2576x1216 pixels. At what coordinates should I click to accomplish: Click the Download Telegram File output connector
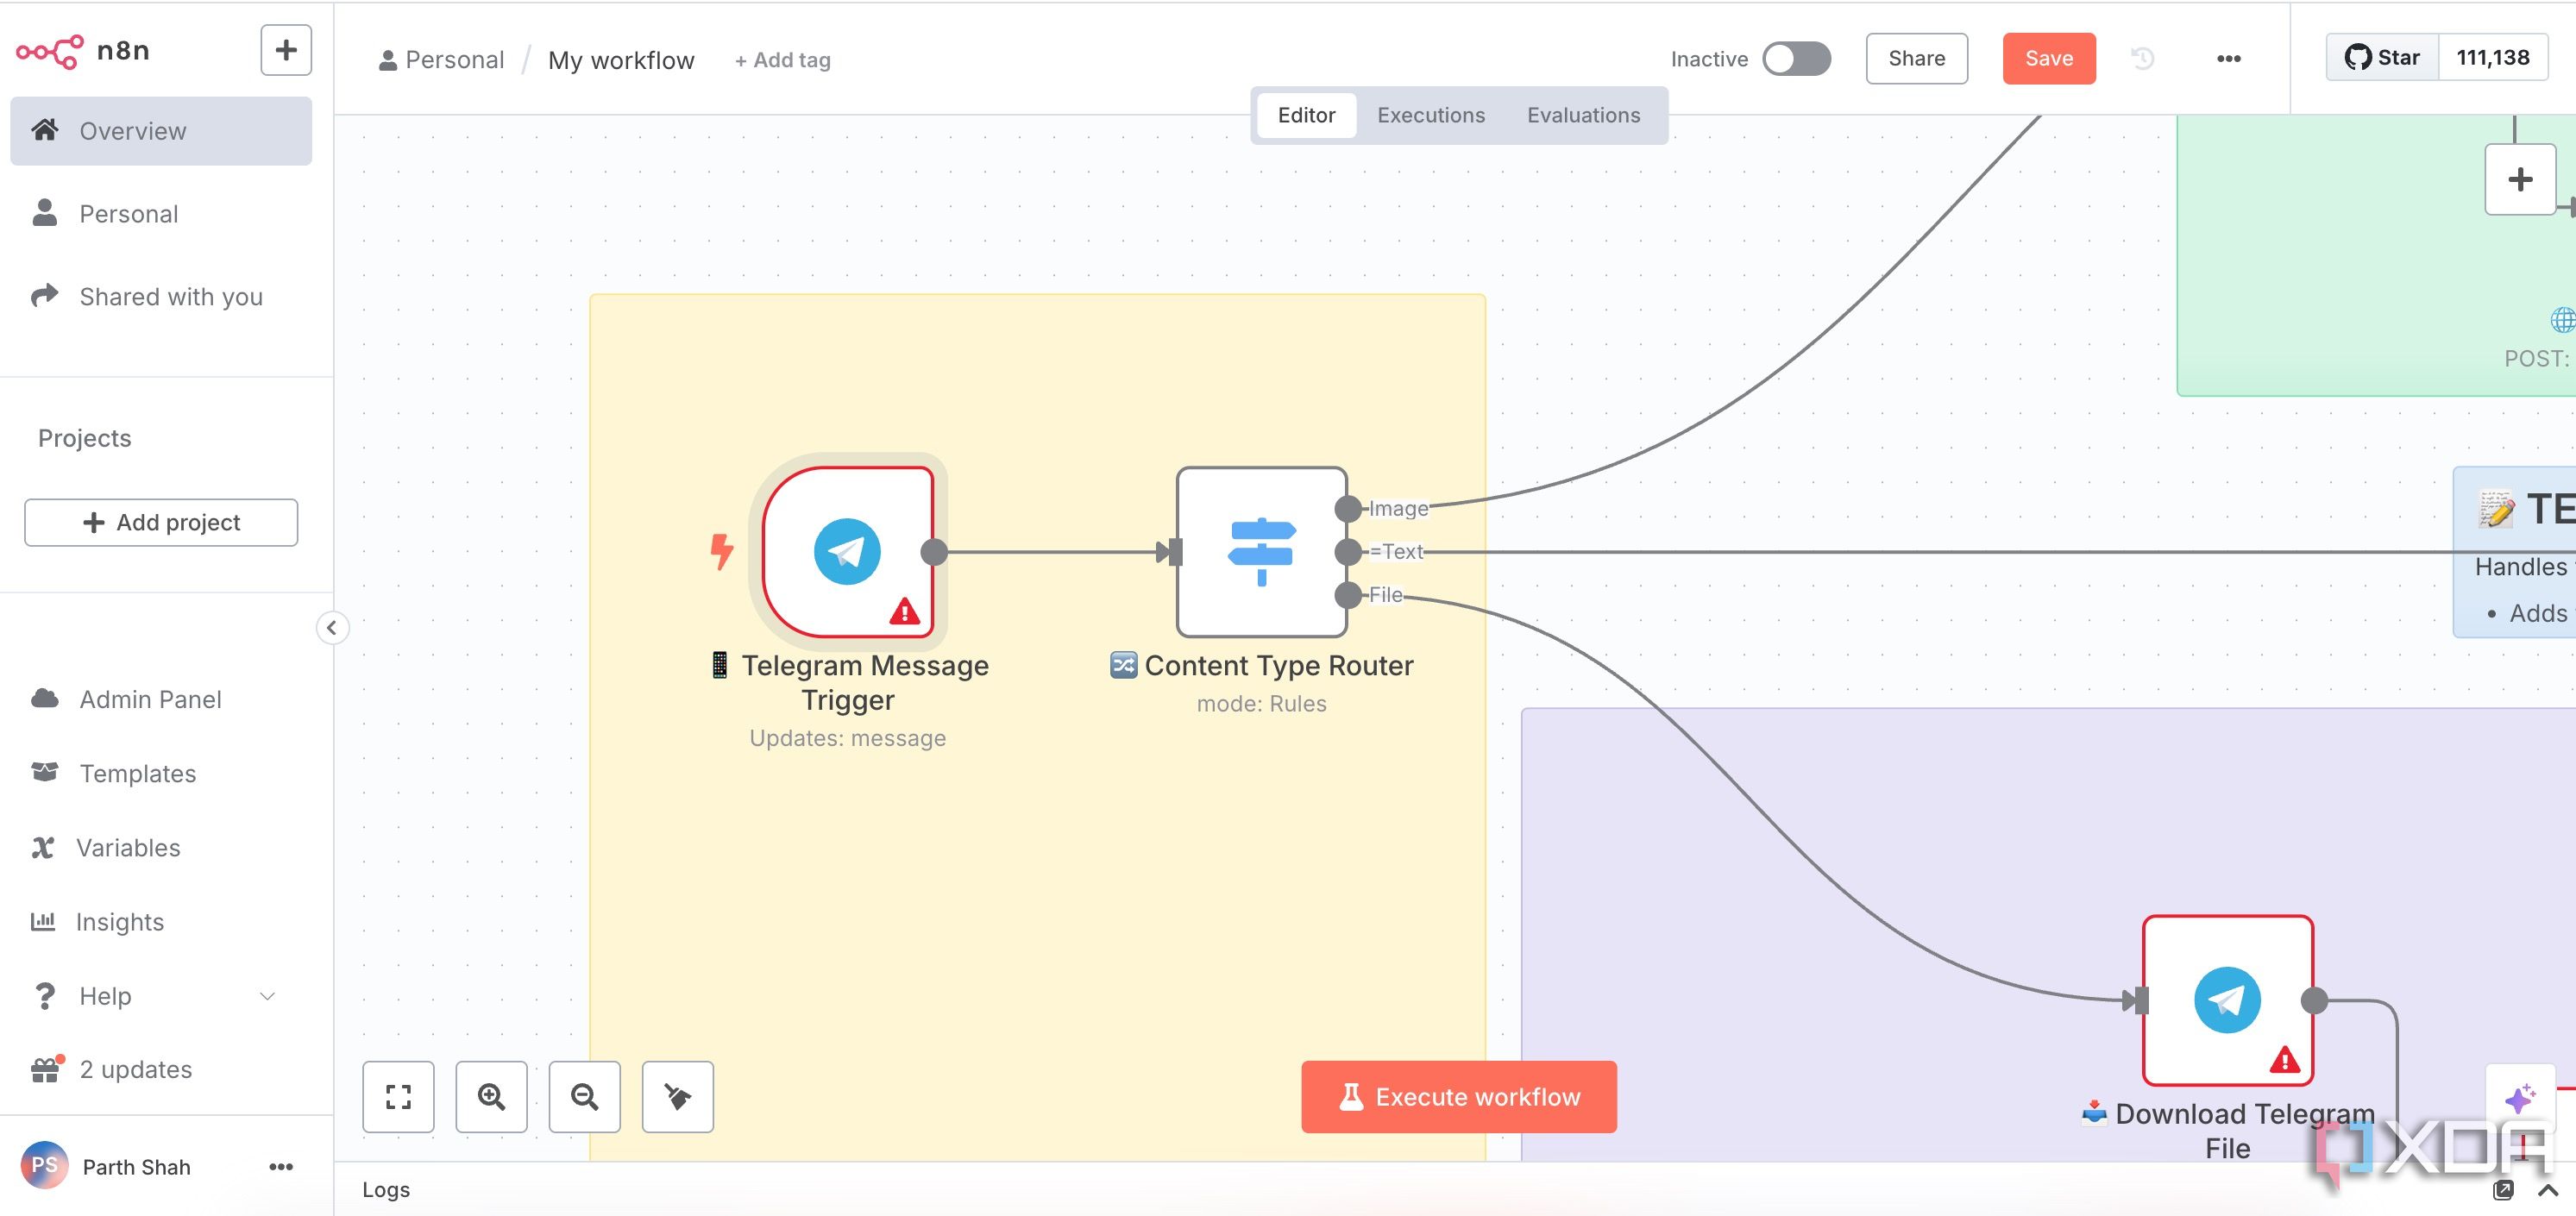click(2314, 1000)
